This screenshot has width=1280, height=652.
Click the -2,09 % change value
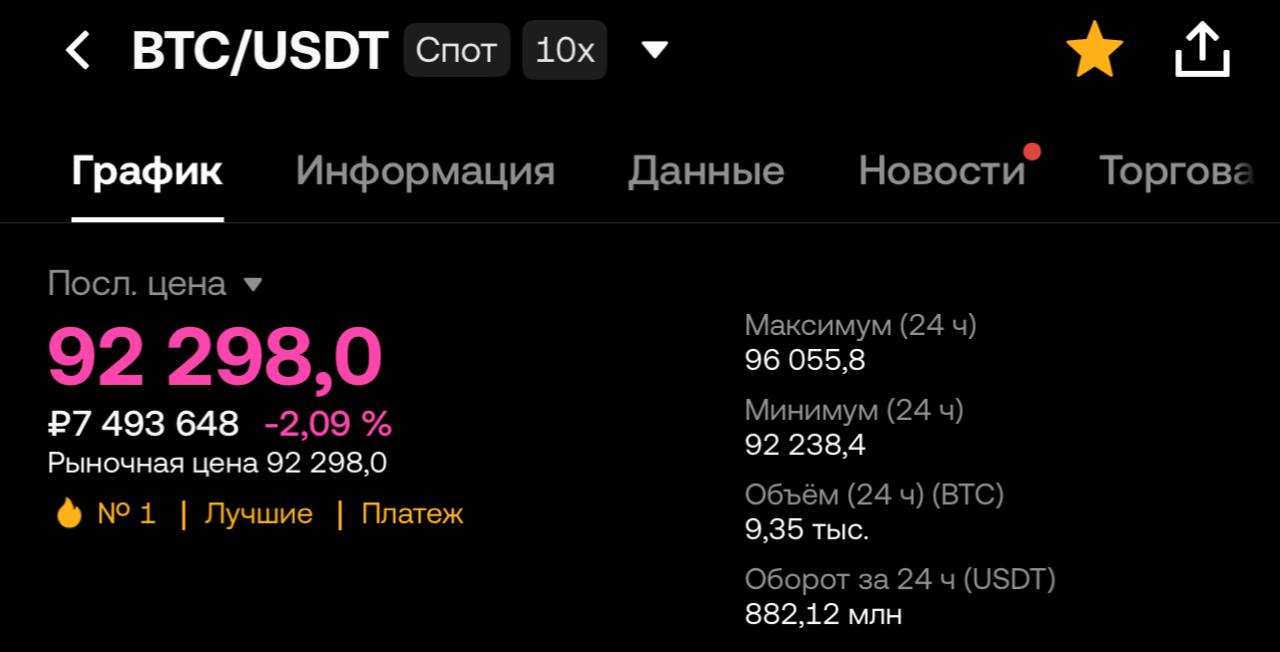(x=328, y=425)
